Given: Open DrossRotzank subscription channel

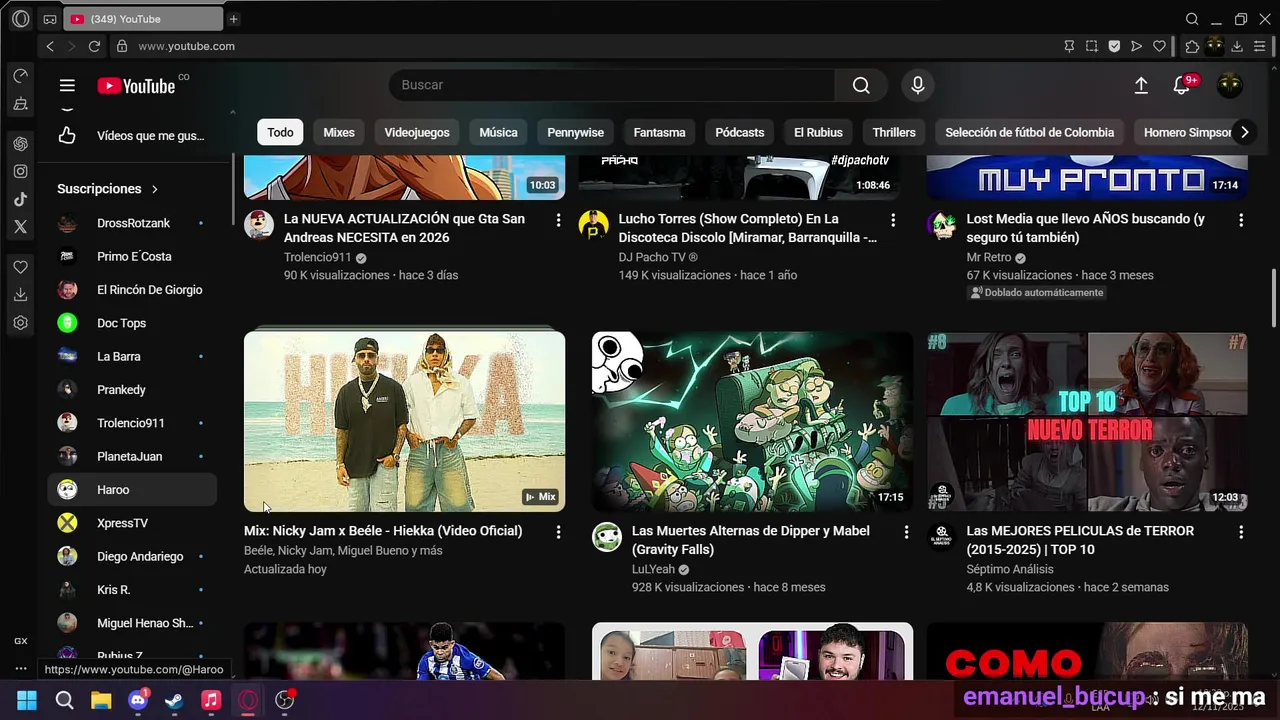Looking at the screenshot, I should (x=132, y=223).
